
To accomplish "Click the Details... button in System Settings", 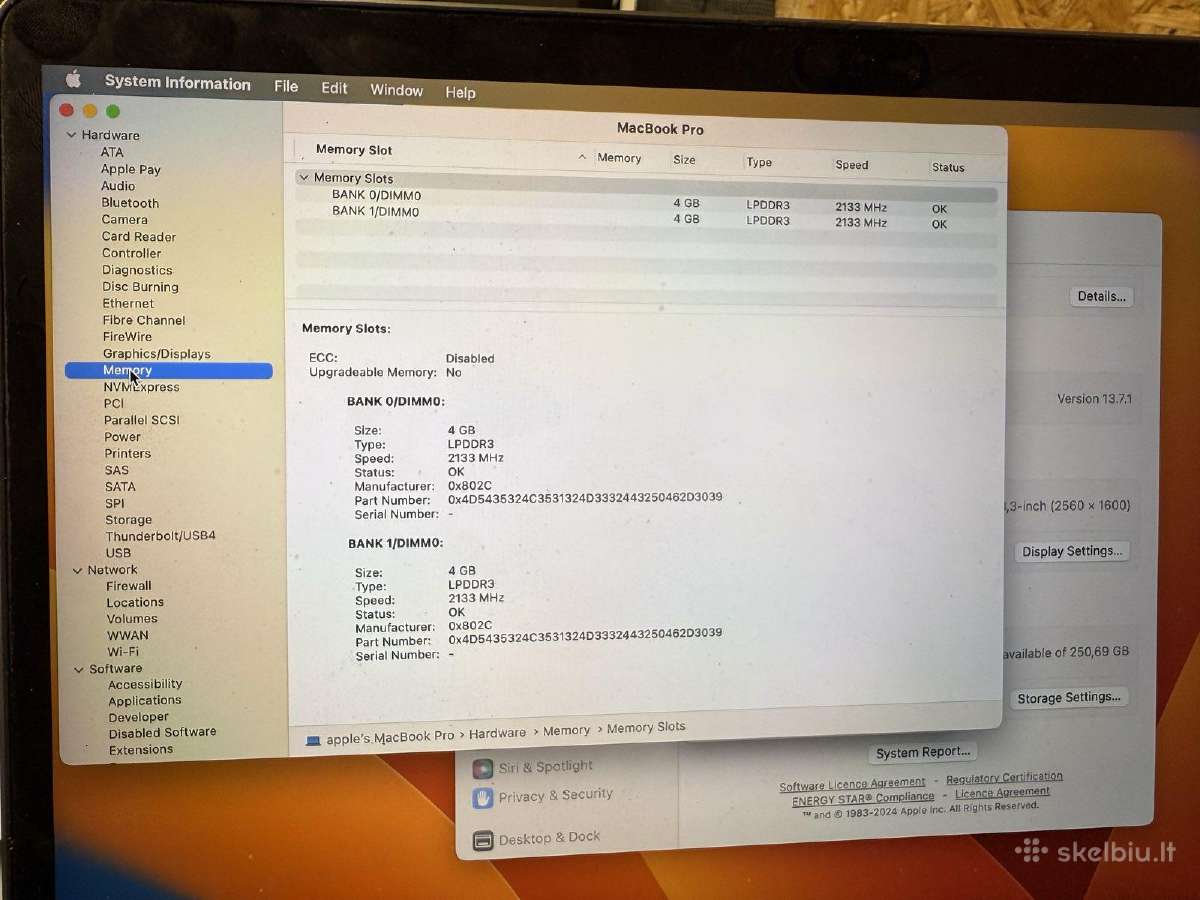I will click(1101, 297).
